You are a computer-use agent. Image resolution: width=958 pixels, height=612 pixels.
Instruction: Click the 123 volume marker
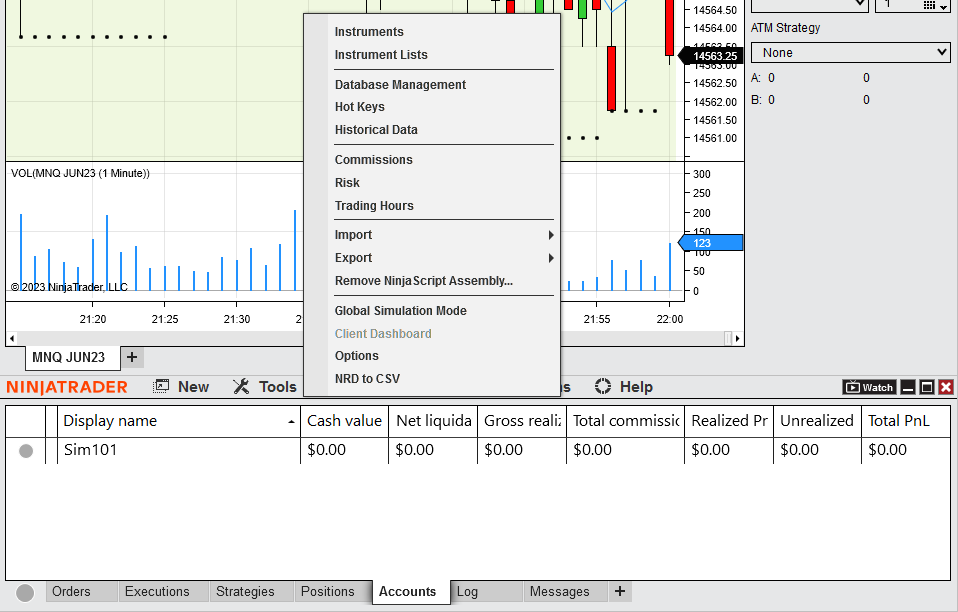(x=711, y=243)
